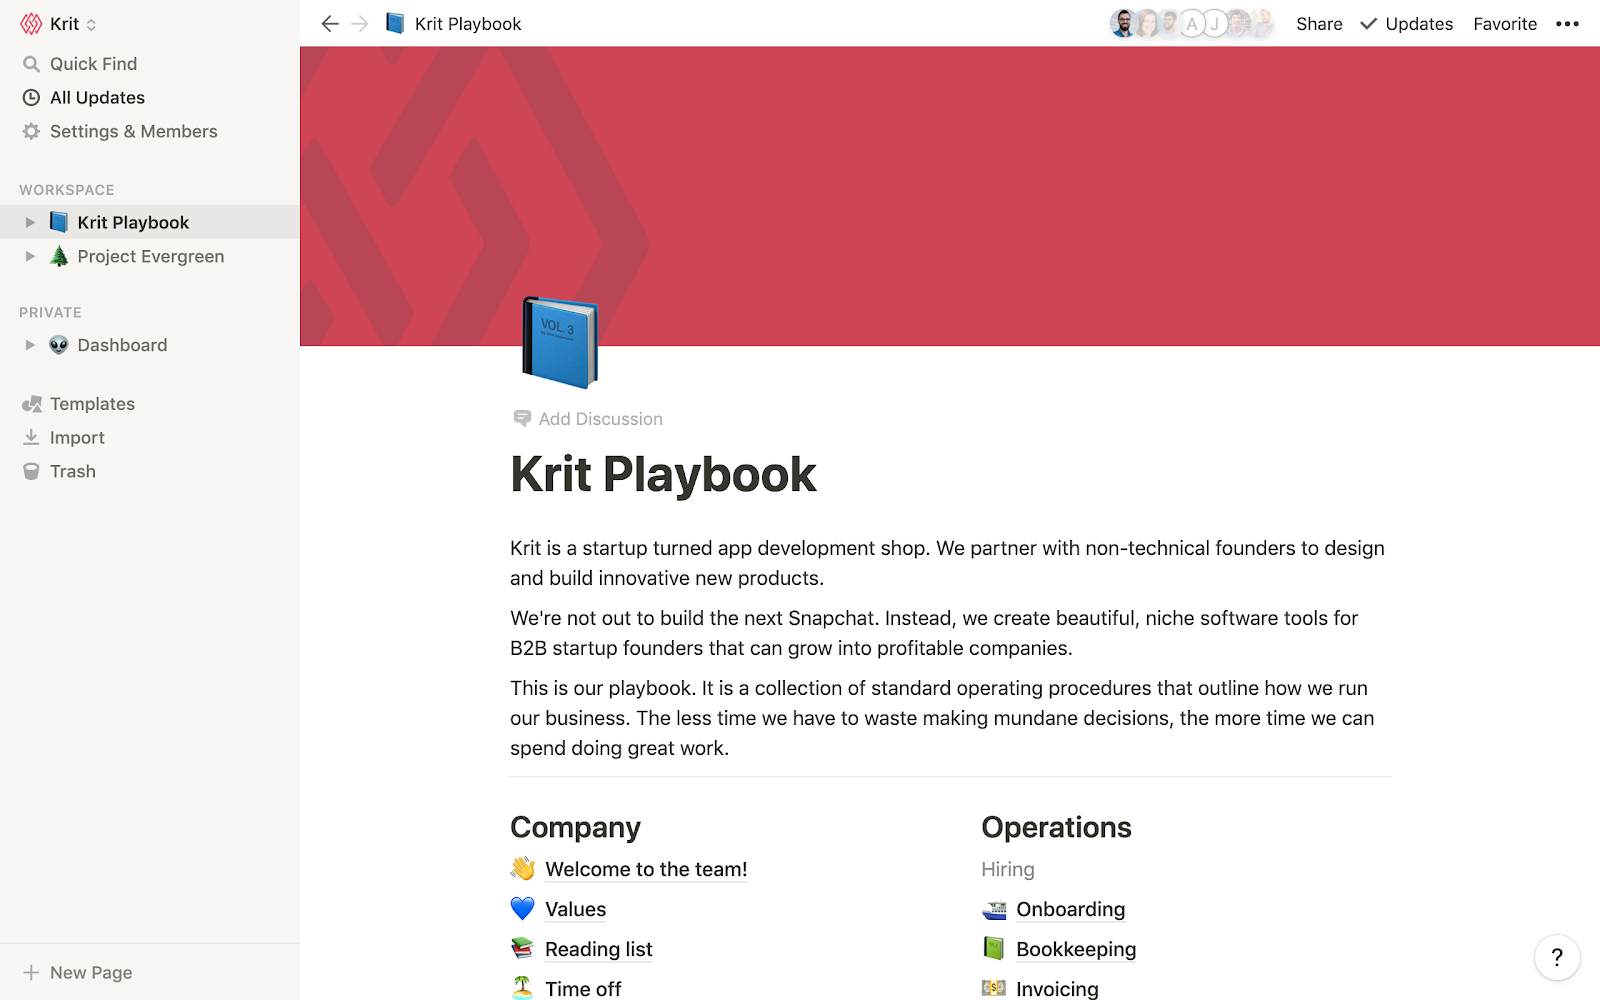Open the three-dots page menu
The image size is (1600, 1000).
point(1567,24)
